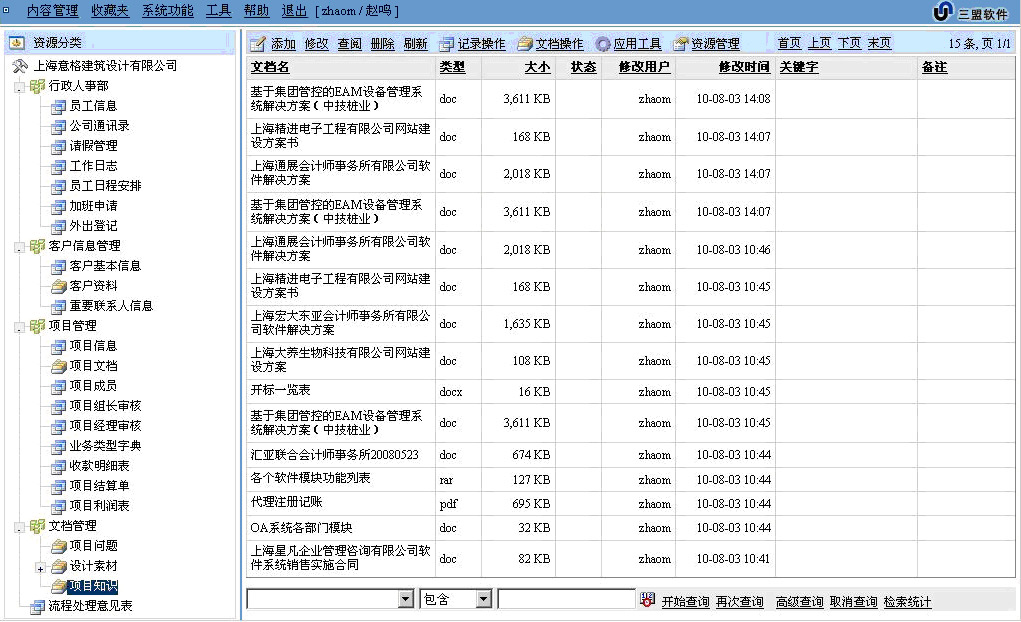Viewport: 1021px width, 622px height.
Task: Click the 记录操作 toolbar icon
Action: point(447,44)
